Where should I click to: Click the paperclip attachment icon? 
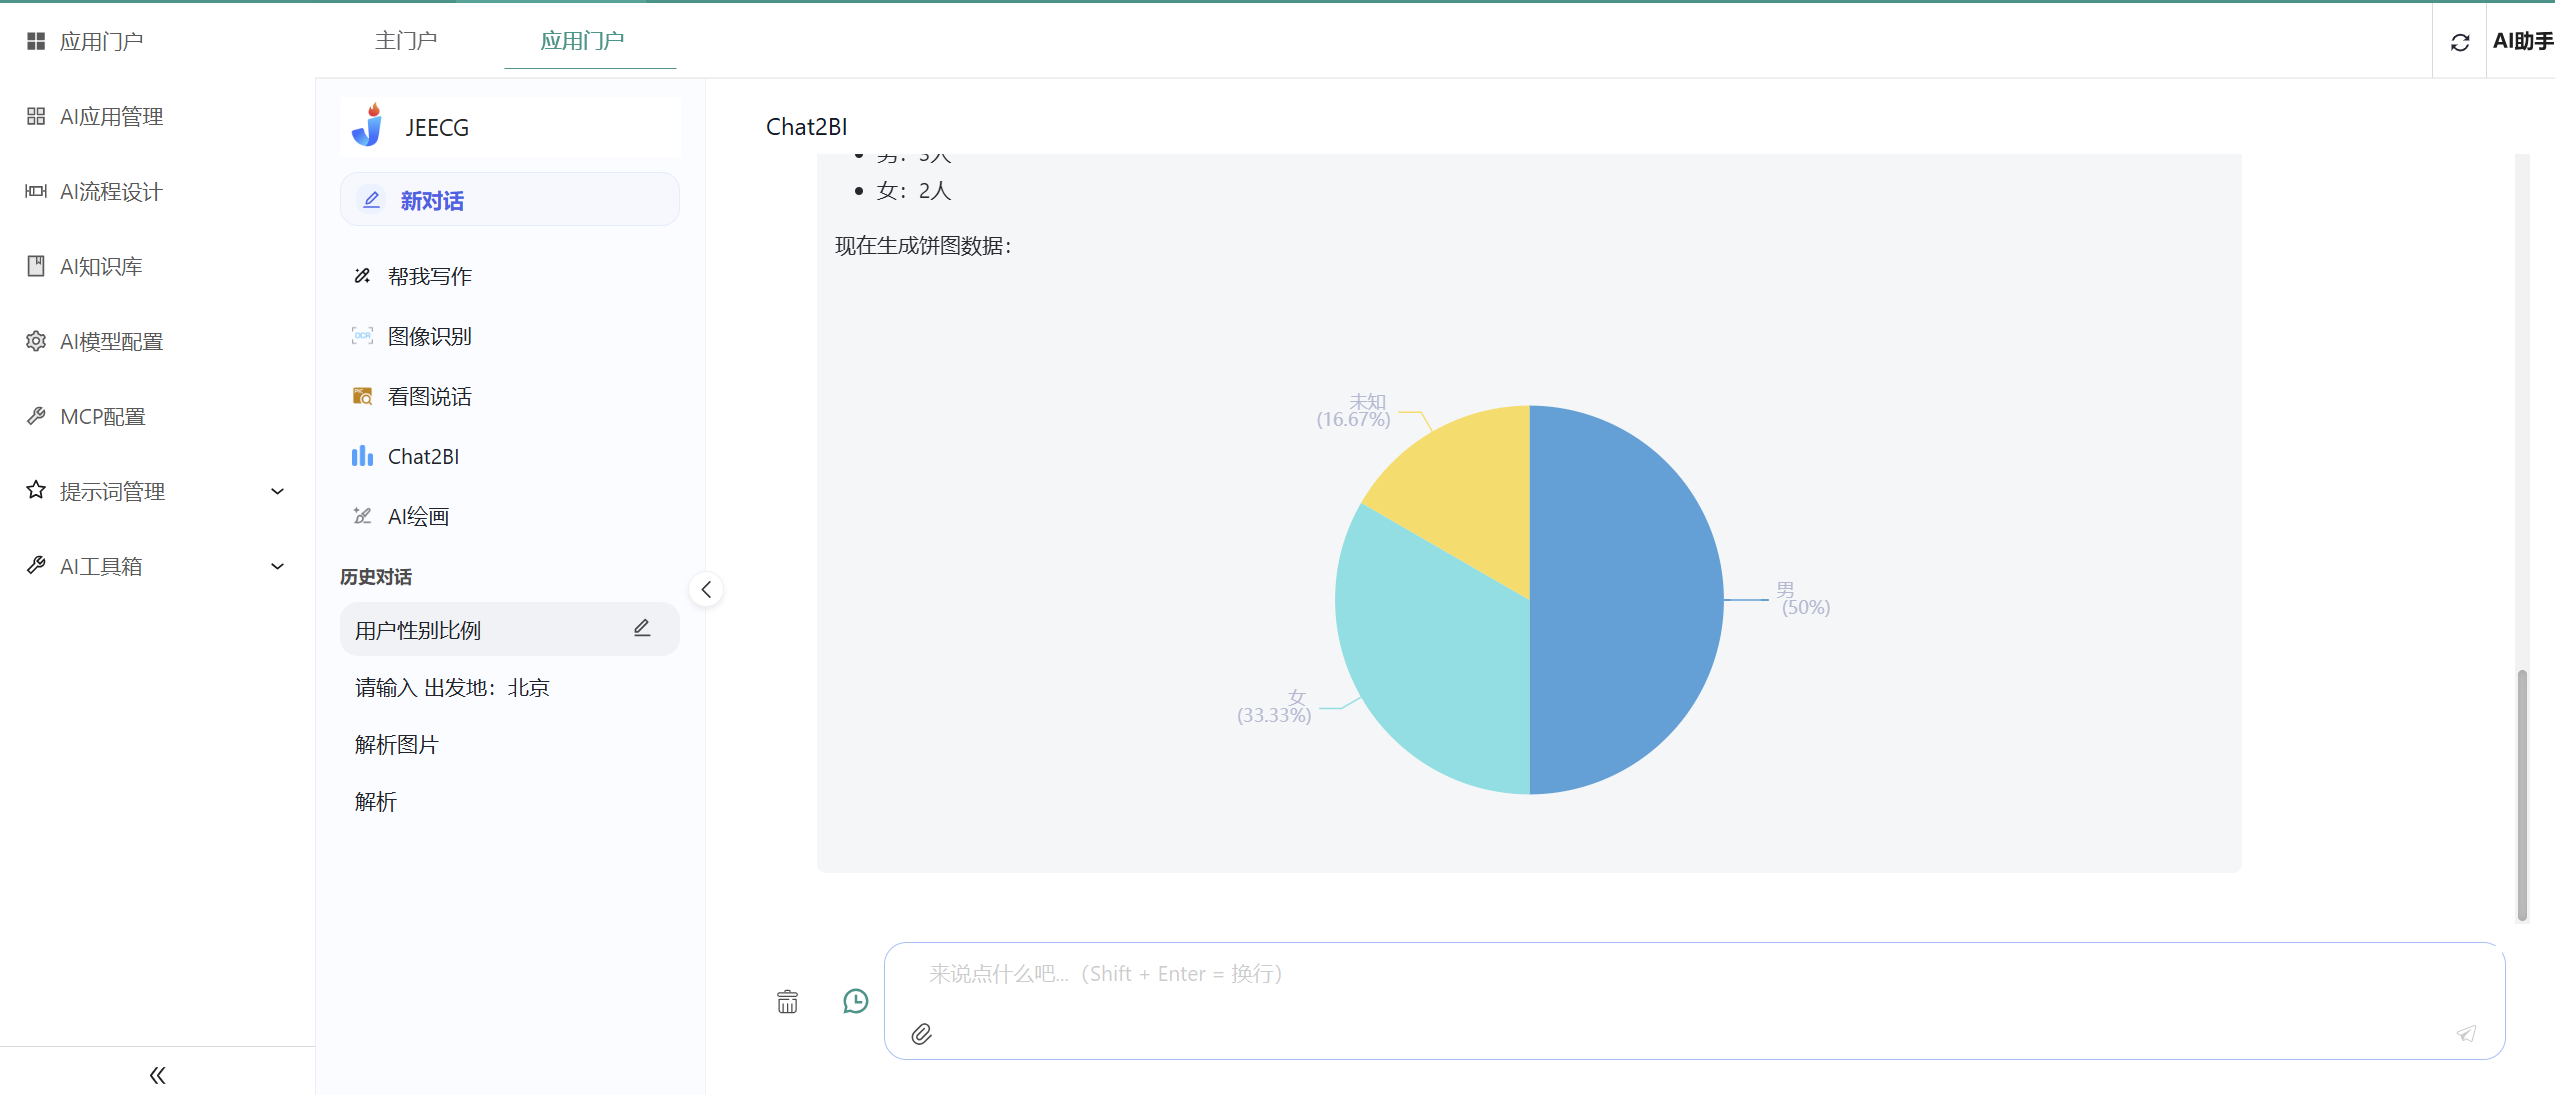coord(921,1033)
